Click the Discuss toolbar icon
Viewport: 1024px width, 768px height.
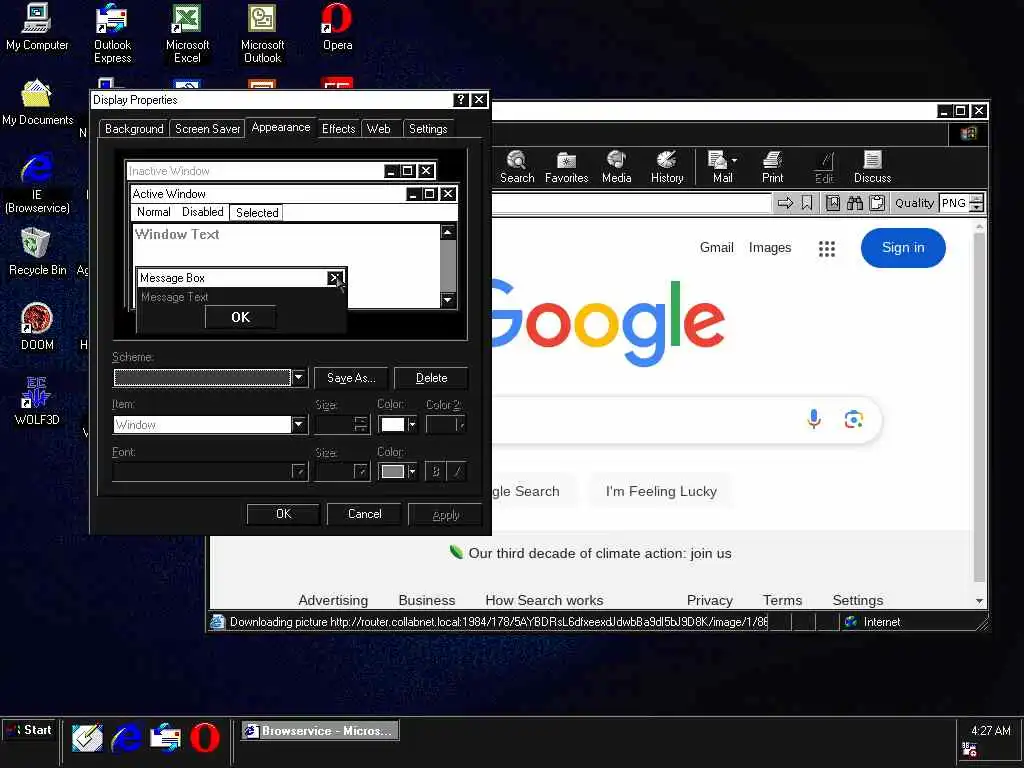(x=872, y=167)
